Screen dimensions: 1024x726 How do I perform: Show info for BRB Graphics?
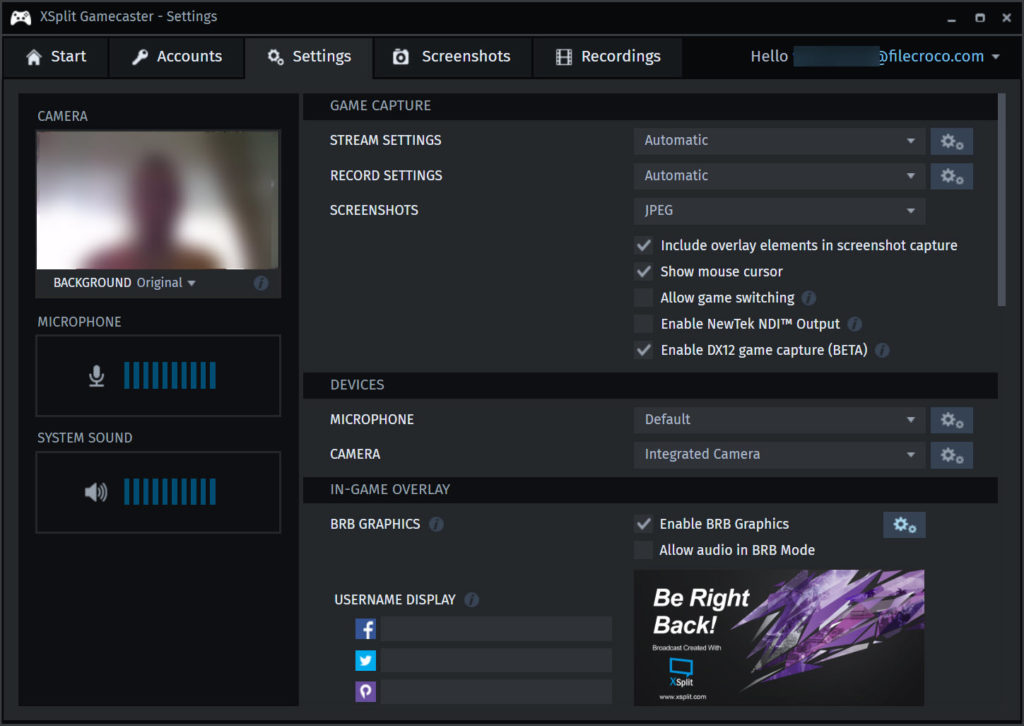(x=436, y=524)
